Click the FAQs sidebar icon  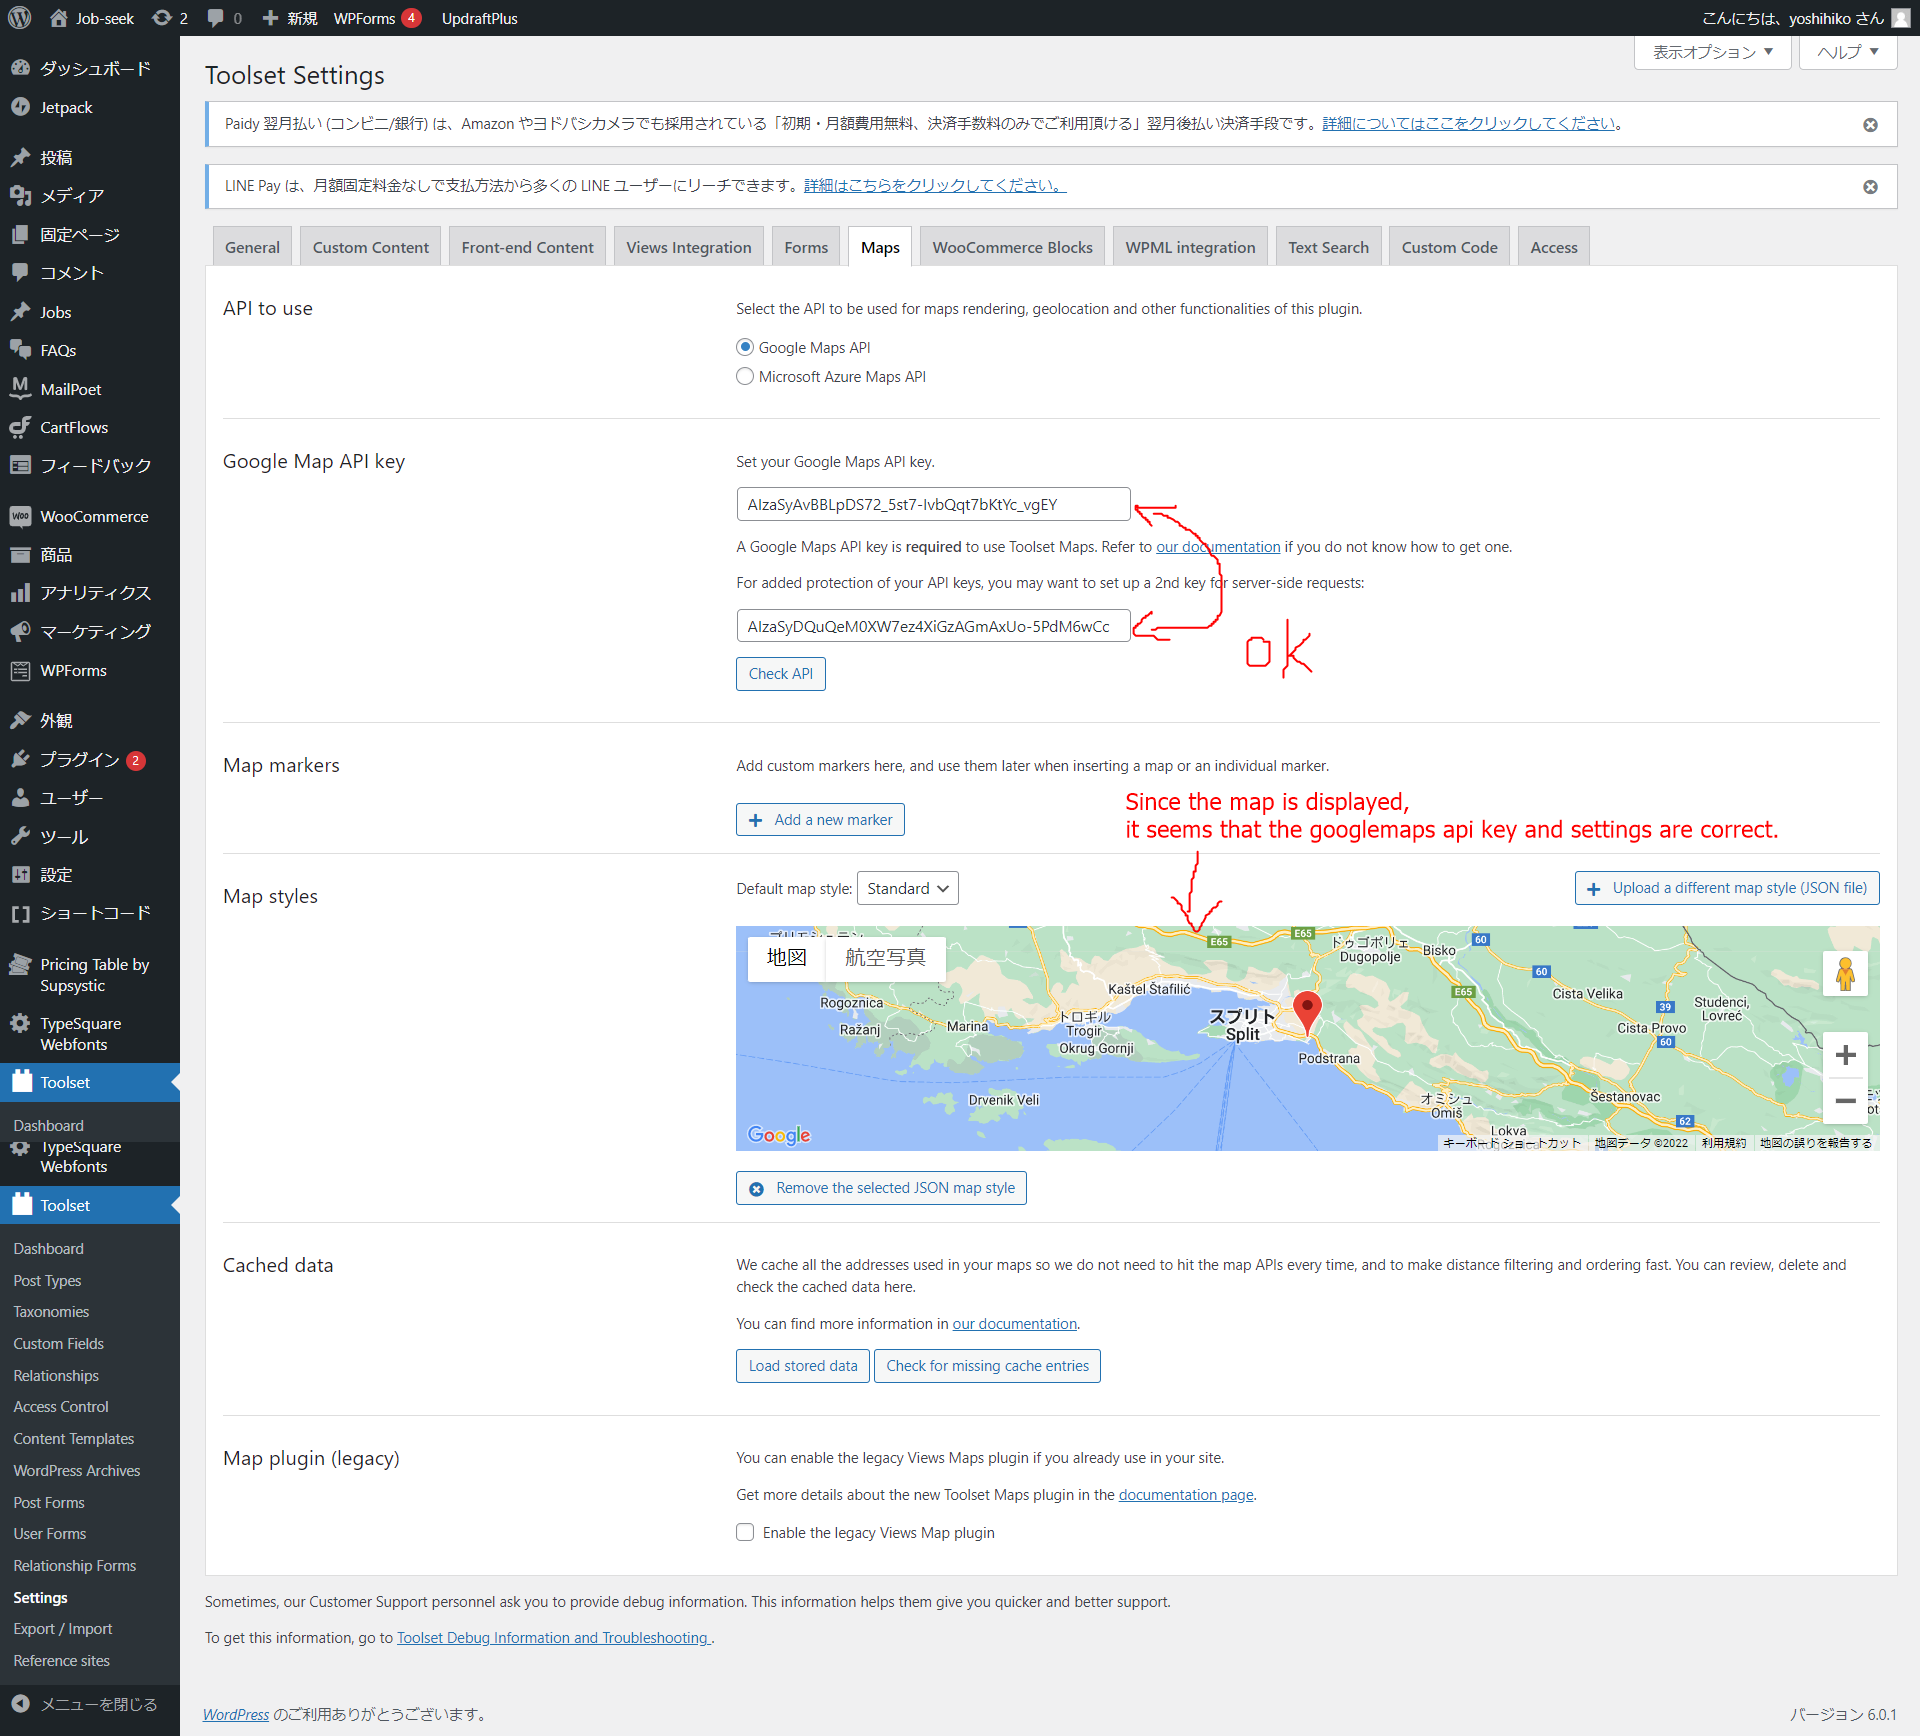click(20, 350)
